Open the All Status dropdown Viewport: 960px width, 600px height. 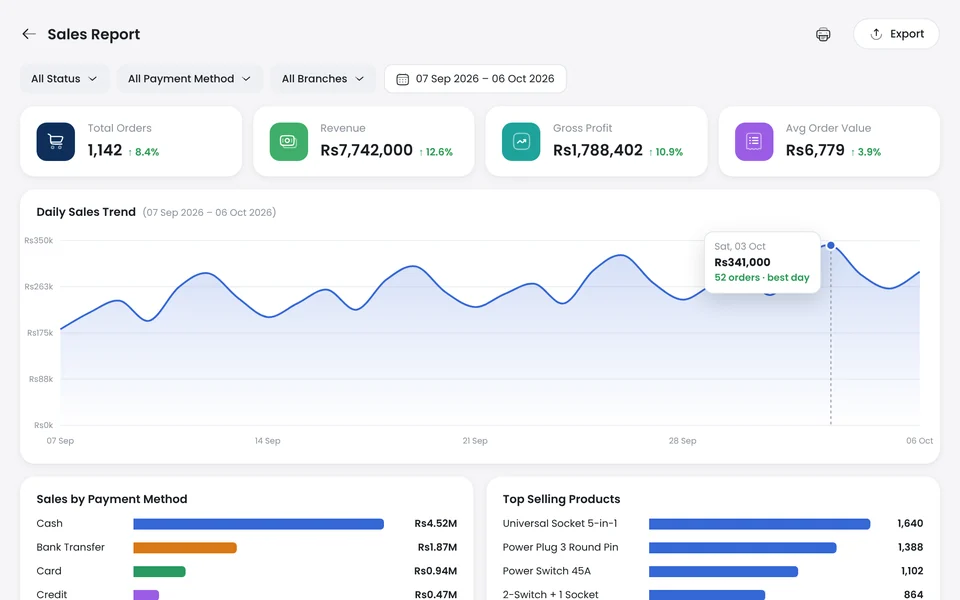[x=64, y=78]
